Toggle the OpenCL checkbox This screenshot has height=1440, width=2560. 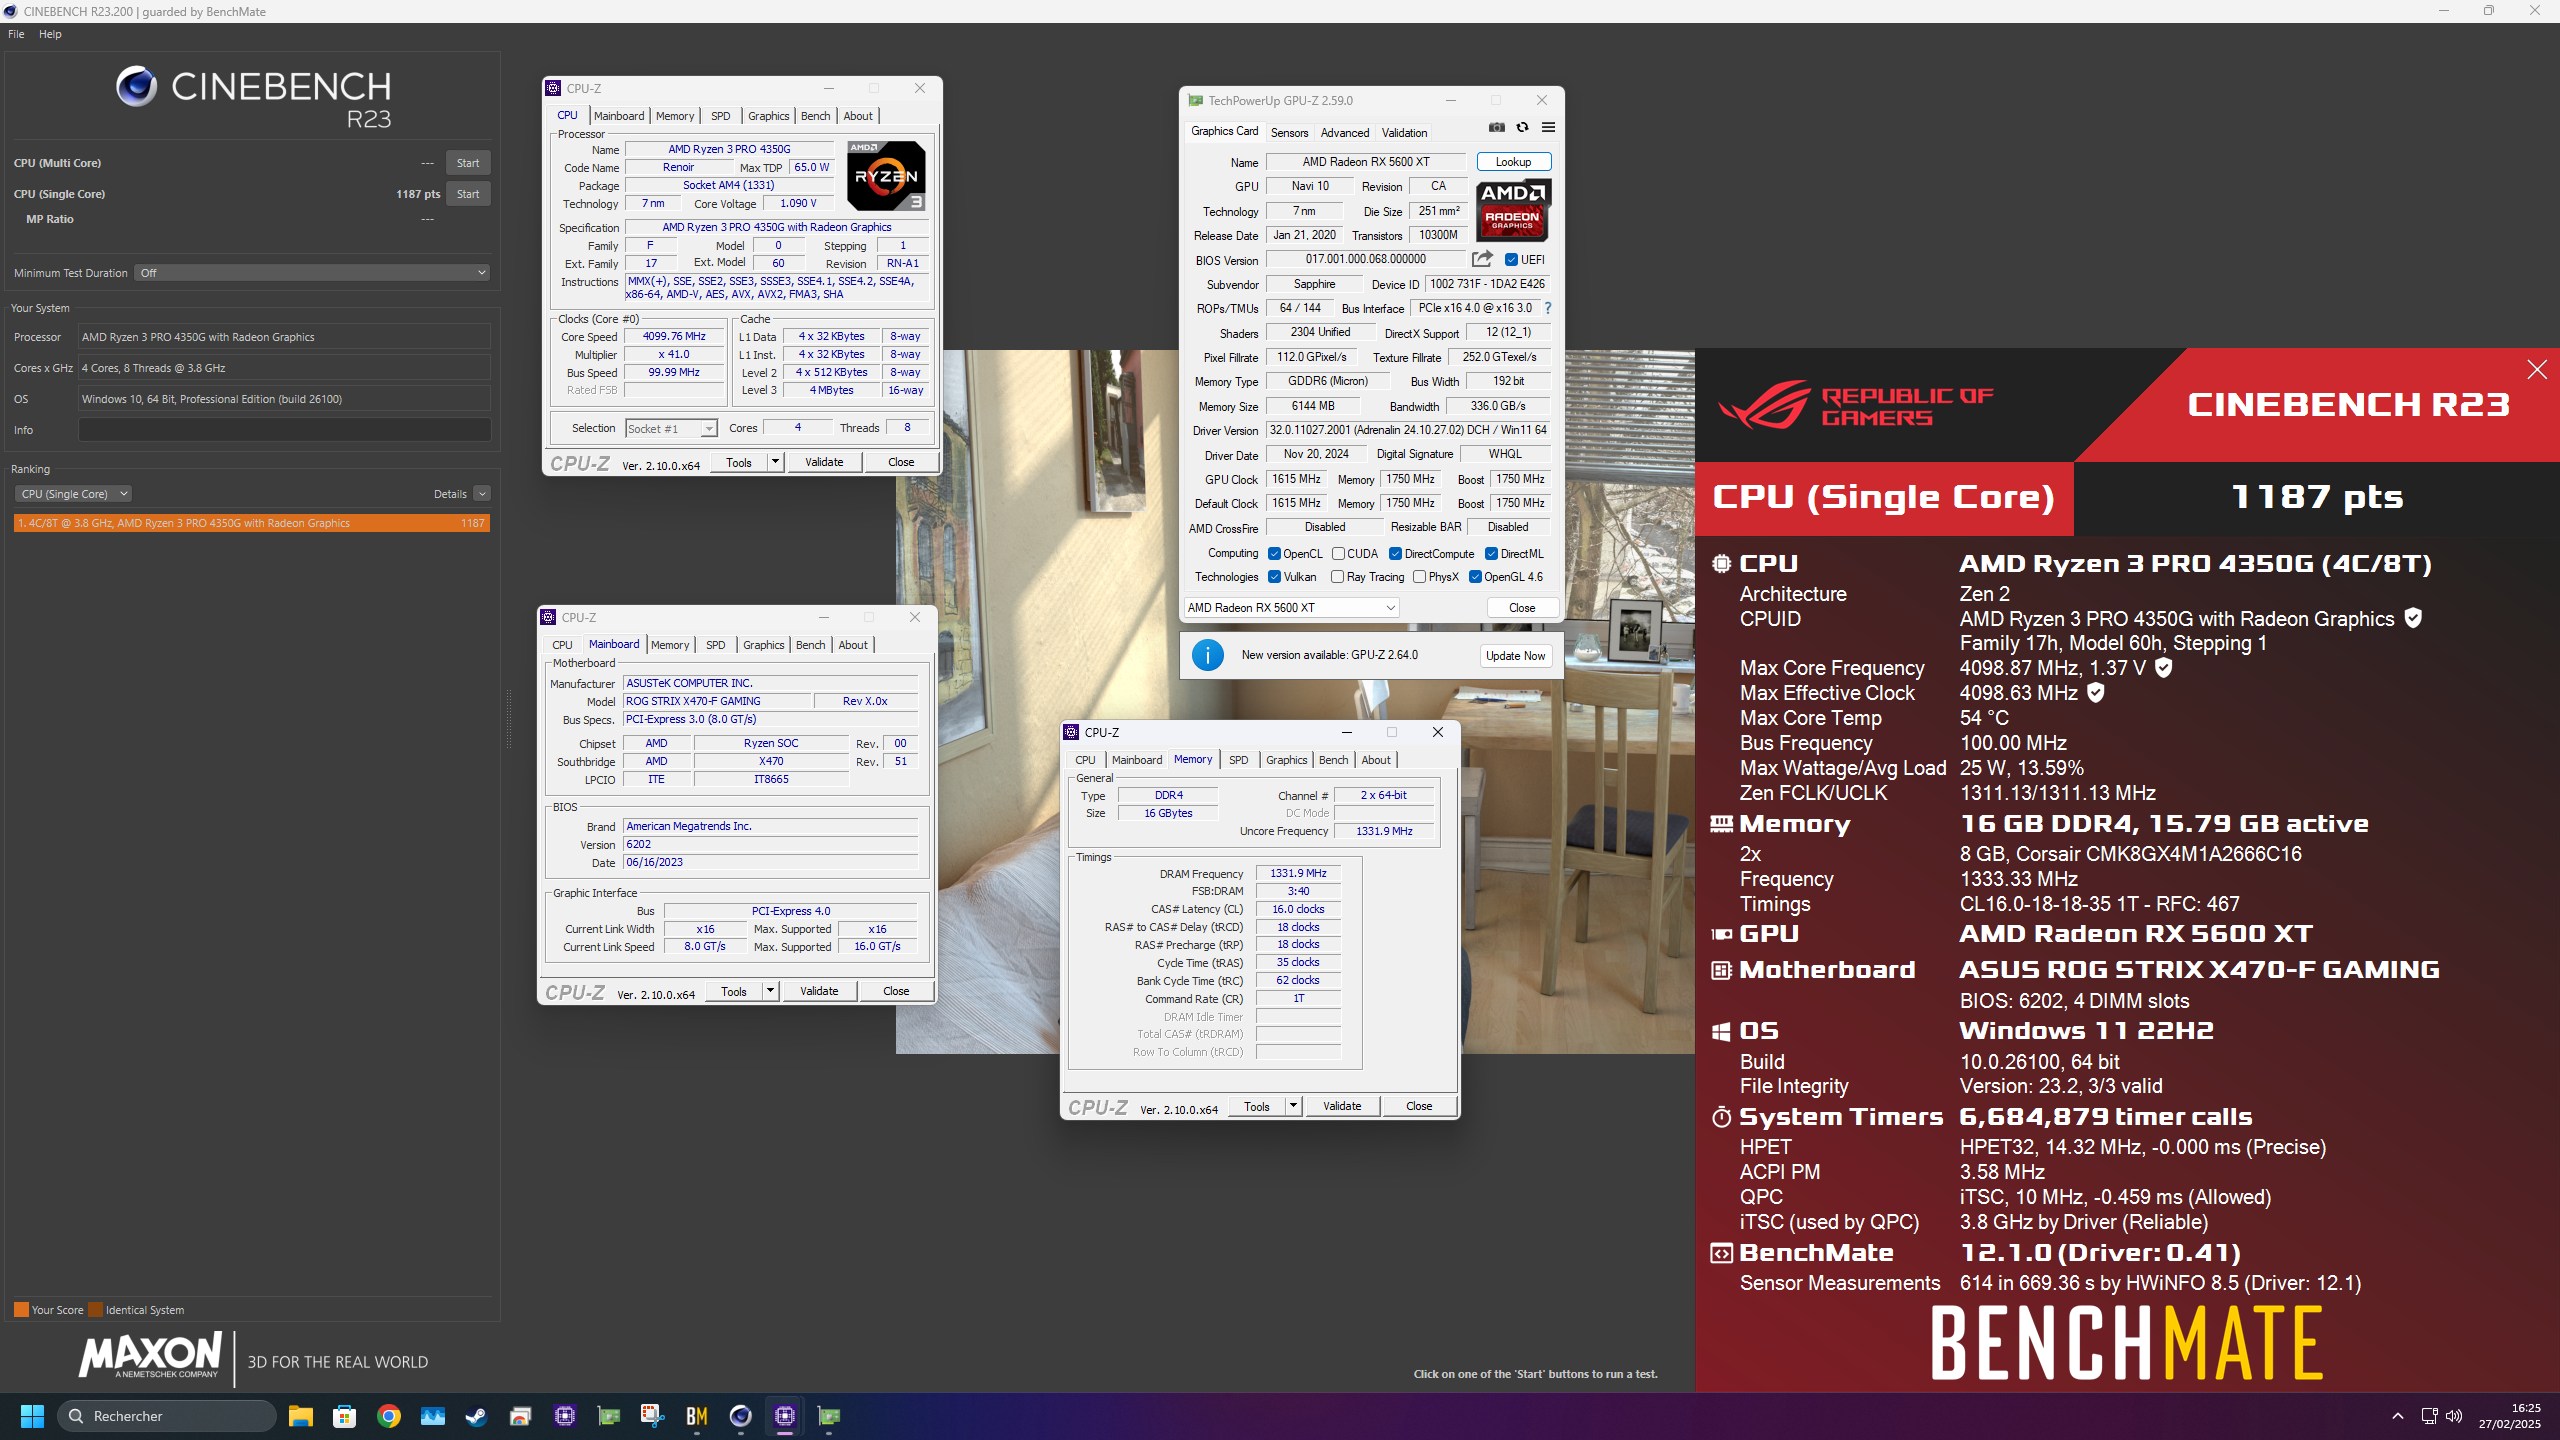[1274, 554]
